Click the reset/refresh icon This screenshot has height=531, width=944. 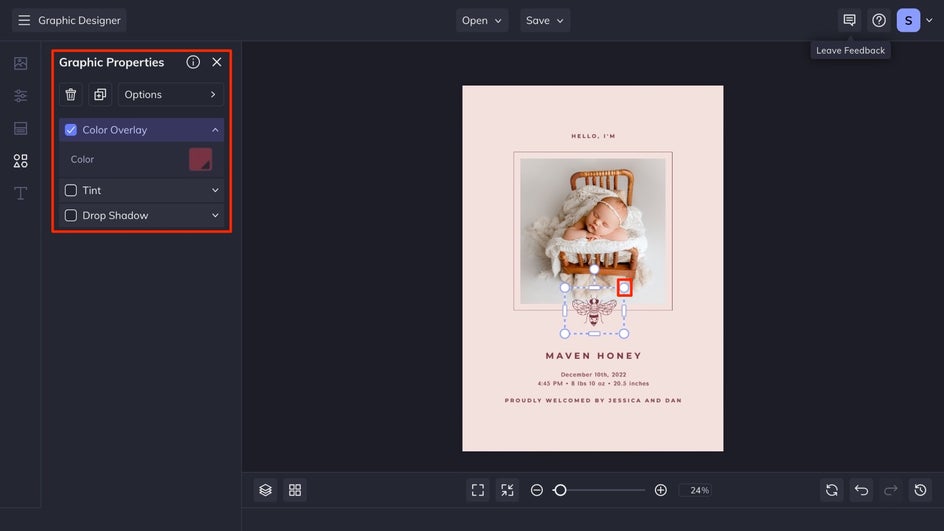(832, 490)
